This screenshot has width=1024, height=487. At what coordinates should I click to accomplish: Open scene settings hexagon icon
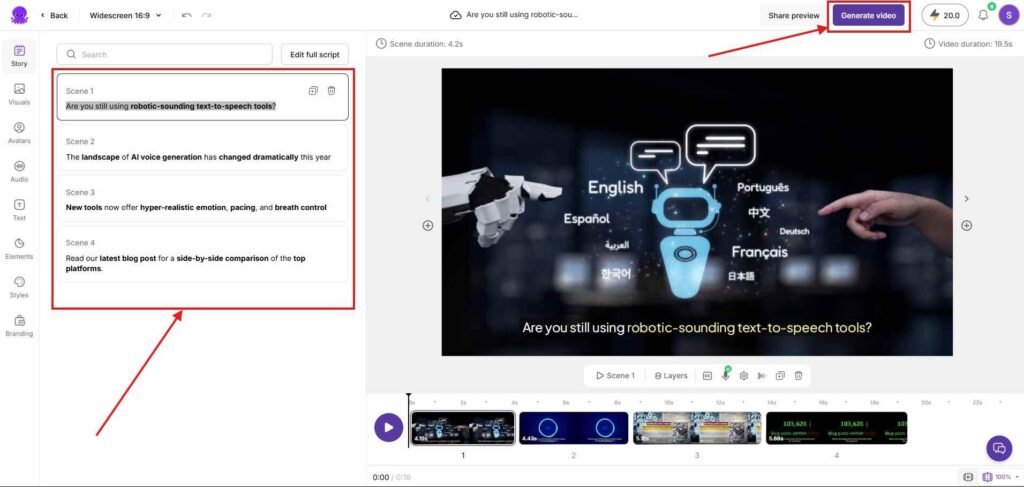(x=743, y=375)
